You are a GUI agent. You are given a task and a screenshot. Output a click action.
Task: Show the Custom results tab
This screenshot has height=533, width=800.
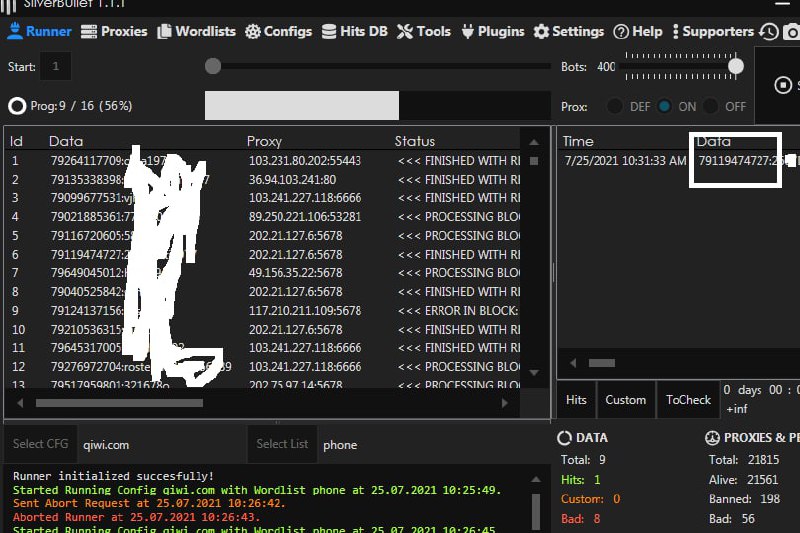click(626, 399)
